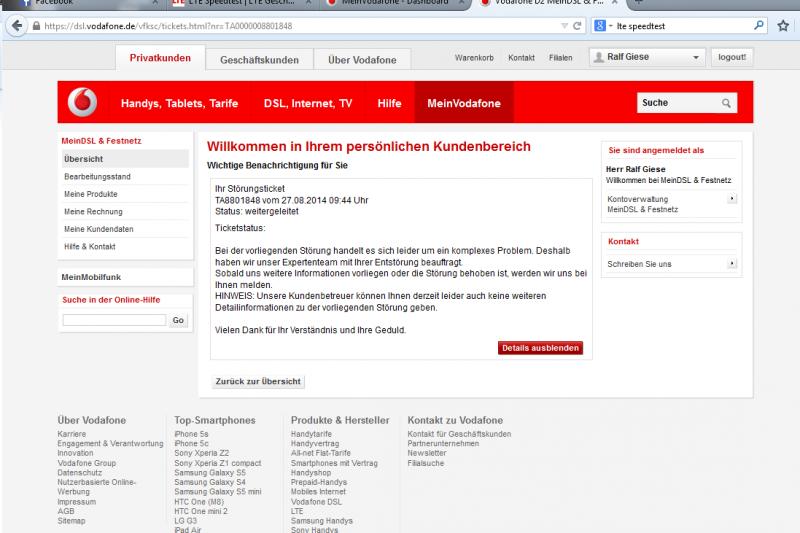Open the MeinVodafone menu

click(464, 103)
